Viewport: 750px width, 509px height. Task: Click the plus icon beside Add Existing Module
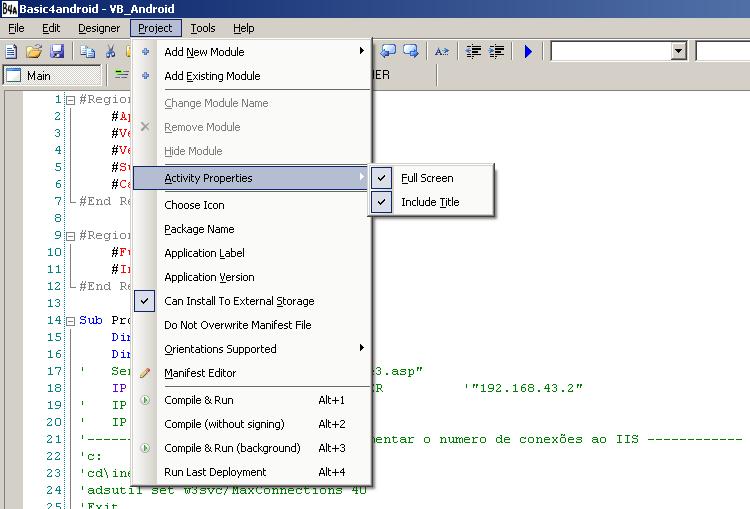click(145, 76)
